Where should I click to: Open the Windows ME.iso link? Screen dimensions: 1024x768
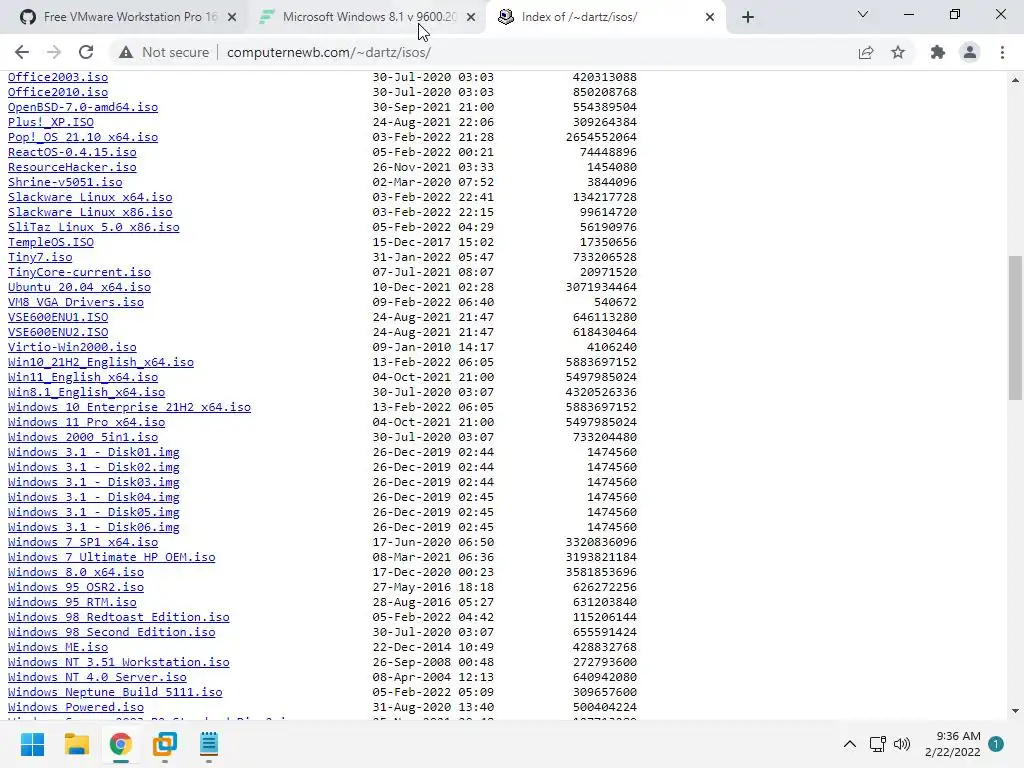(58, 648)
